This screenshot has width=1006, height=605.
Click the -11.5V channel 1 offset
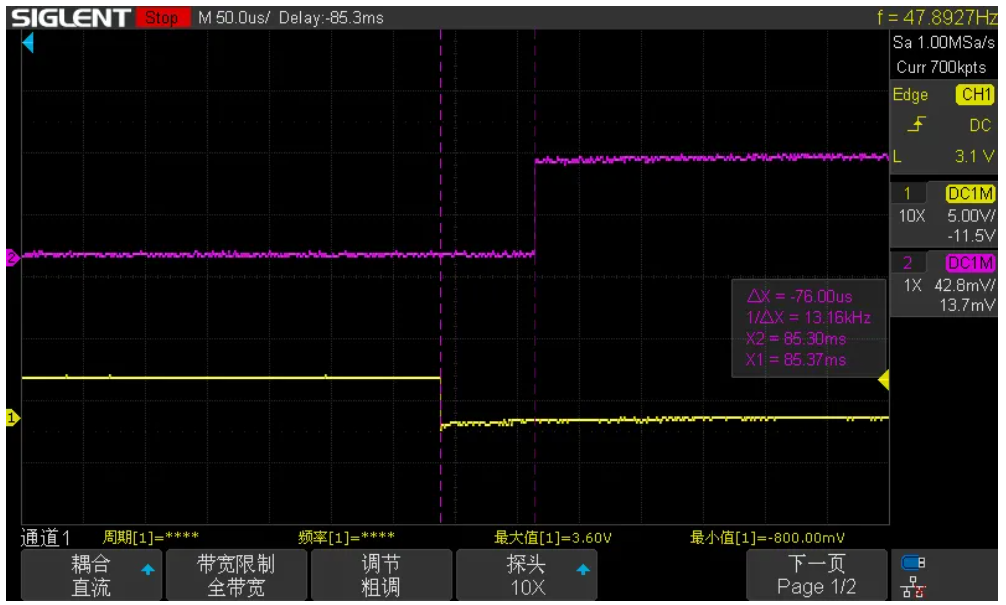pos(971,235)
